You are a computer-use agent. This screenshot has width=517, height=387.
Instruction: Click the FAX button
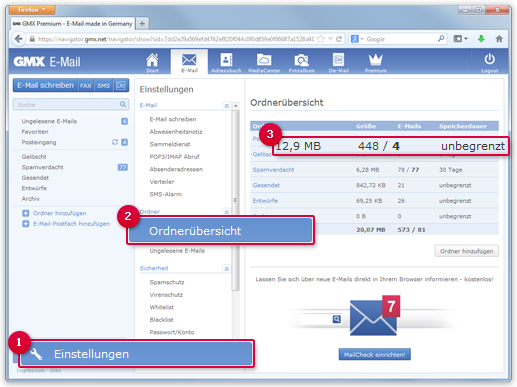86,86
